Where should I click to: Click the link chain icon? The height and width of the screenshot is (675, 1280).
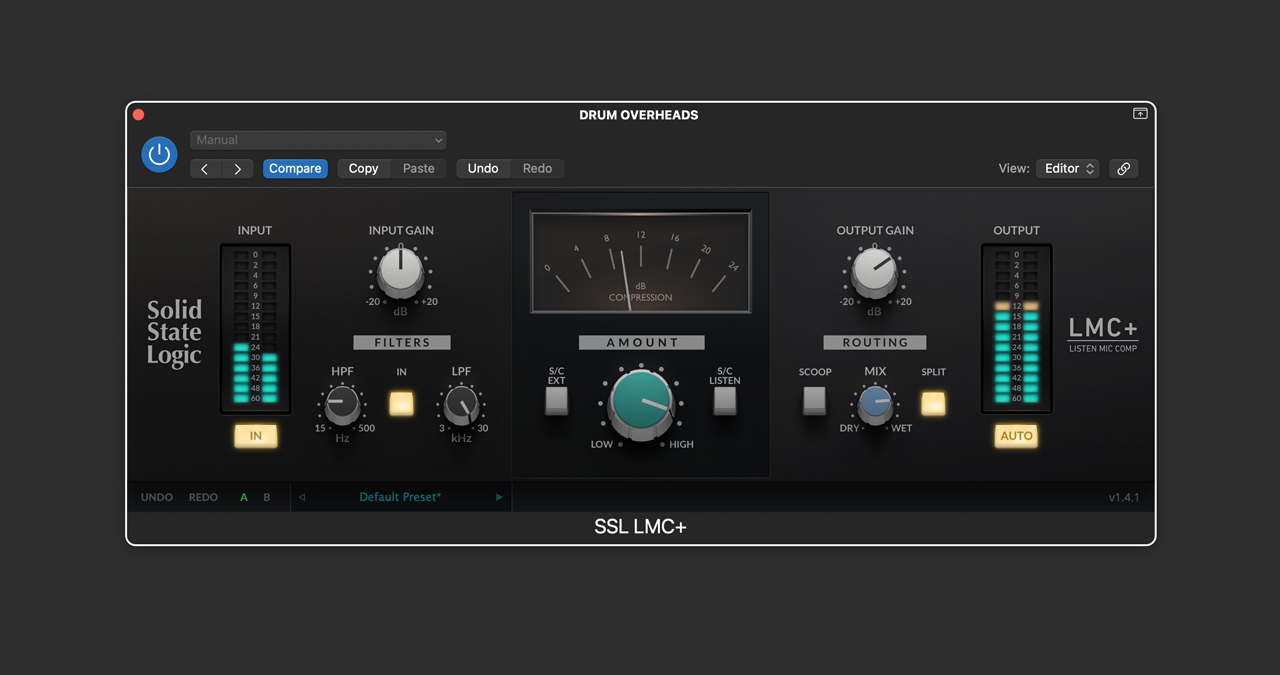(x=1124, y=169)
